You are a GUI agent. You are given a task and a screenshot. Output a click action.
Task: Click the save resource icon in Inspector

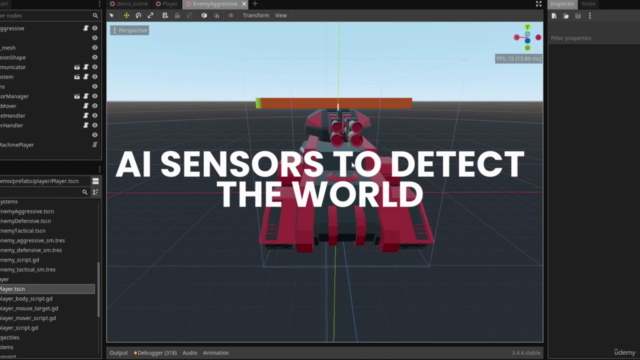pos(578,16)
